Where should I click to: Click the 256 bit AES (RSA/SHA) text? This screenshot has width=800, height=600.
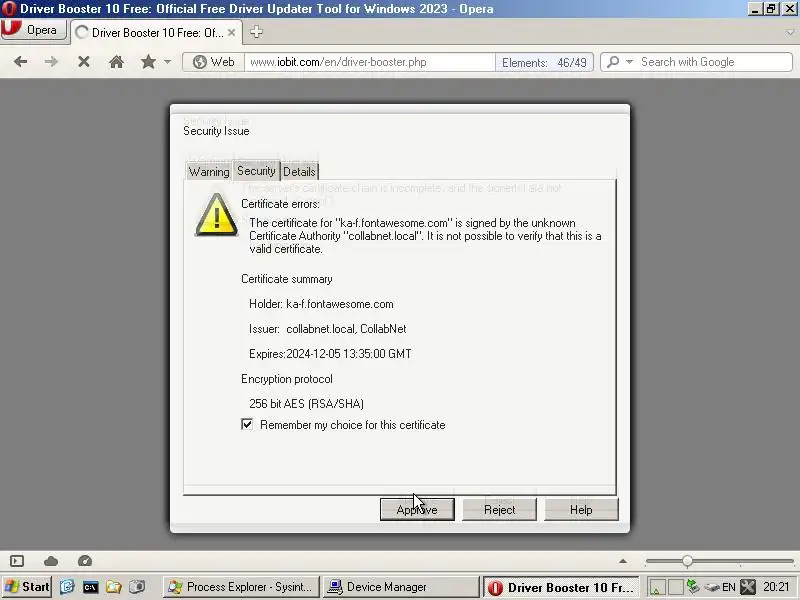(306, 404)
